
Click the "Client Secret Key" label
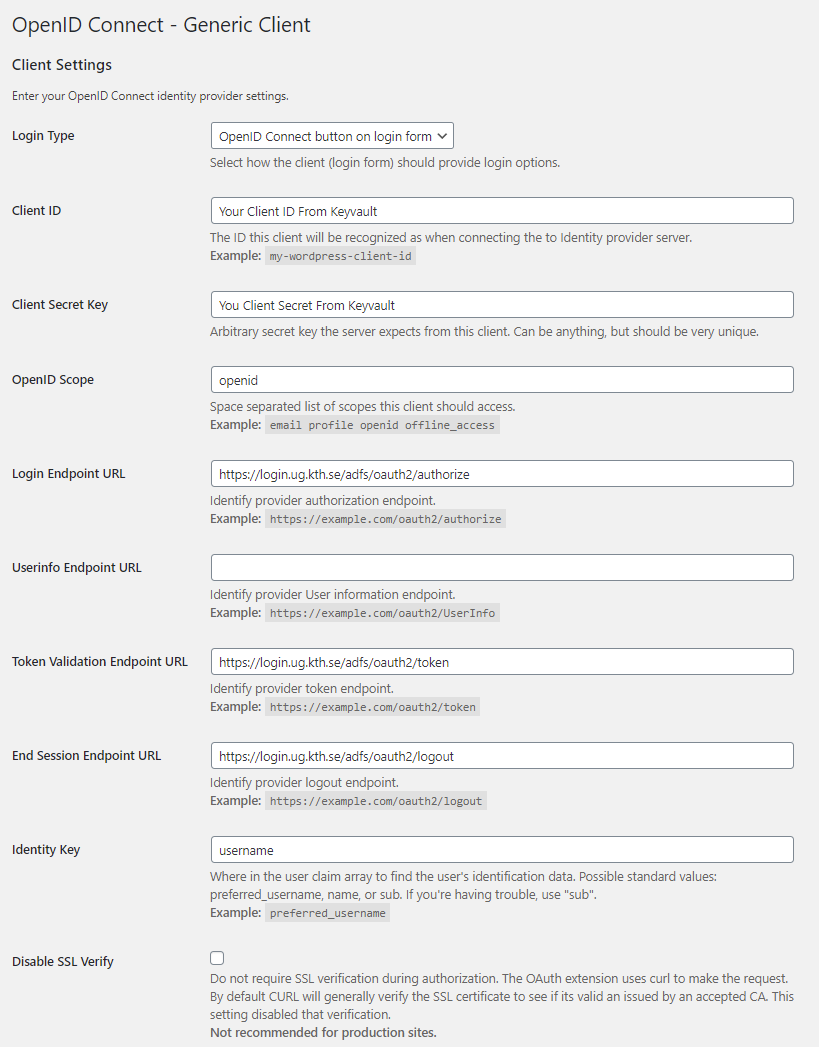coord(60,305)
